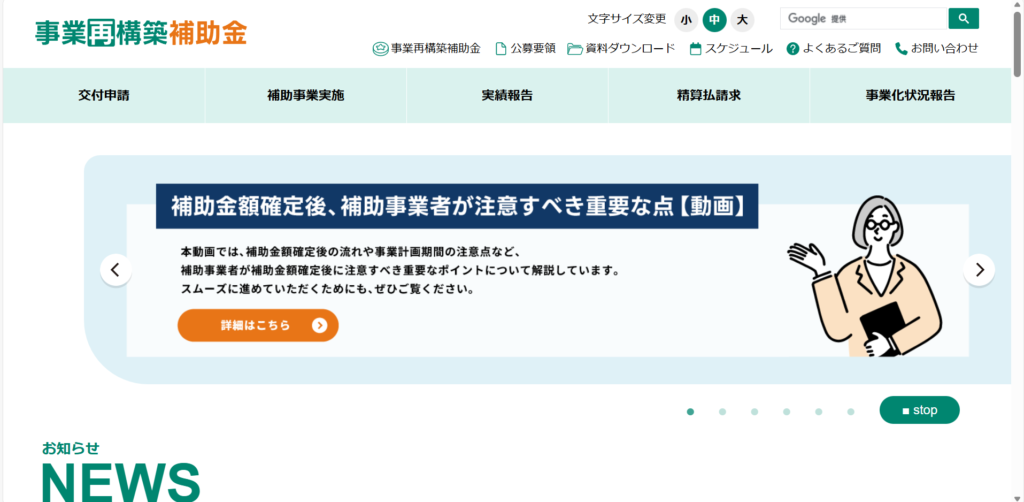Jump to the third carousel dot
Screen dimensions: 1024x502
pyautogui.click(x=755, y=411)
